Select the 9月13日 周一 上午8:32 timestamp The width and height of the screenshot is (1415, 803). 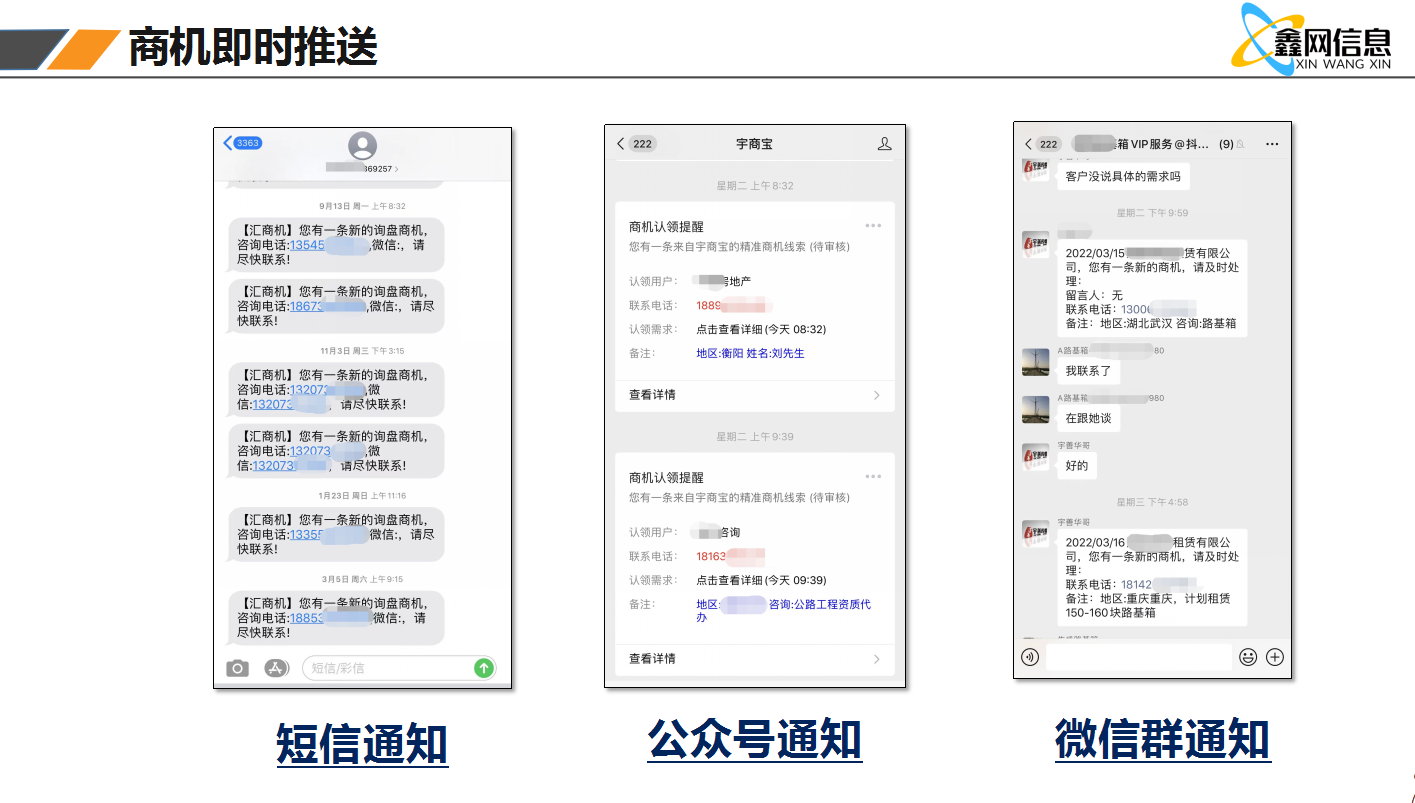[362, 206]
